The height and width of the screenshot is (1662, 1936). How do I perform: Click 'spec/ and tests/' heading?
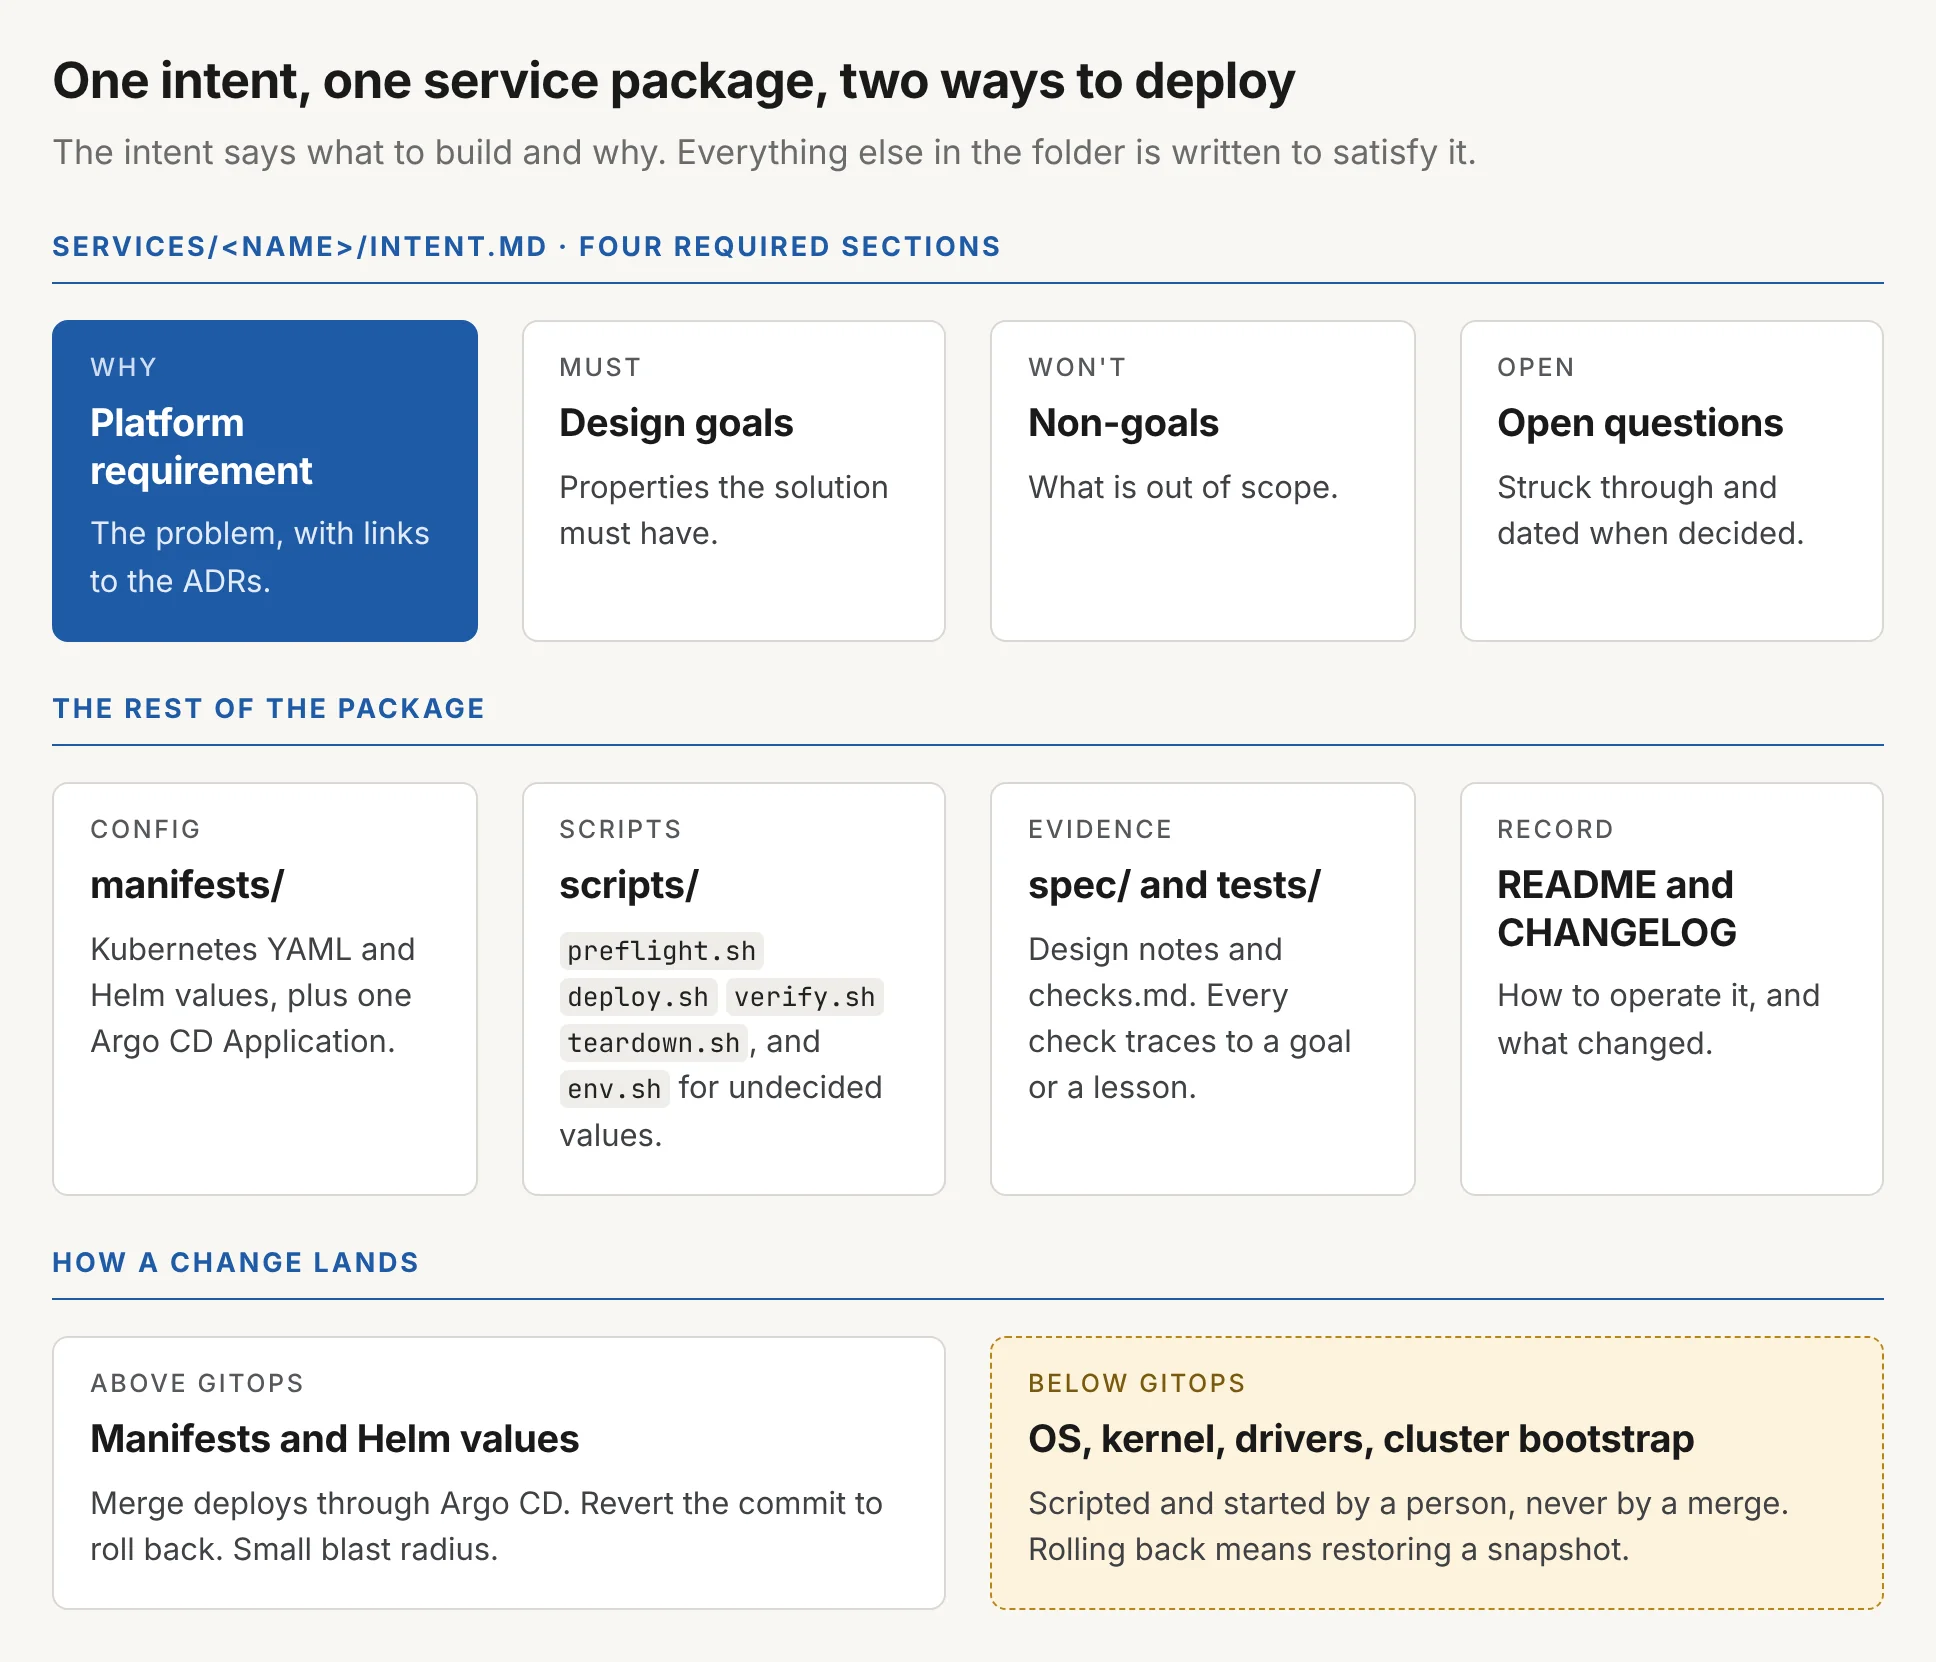[x=1174, y=885]
